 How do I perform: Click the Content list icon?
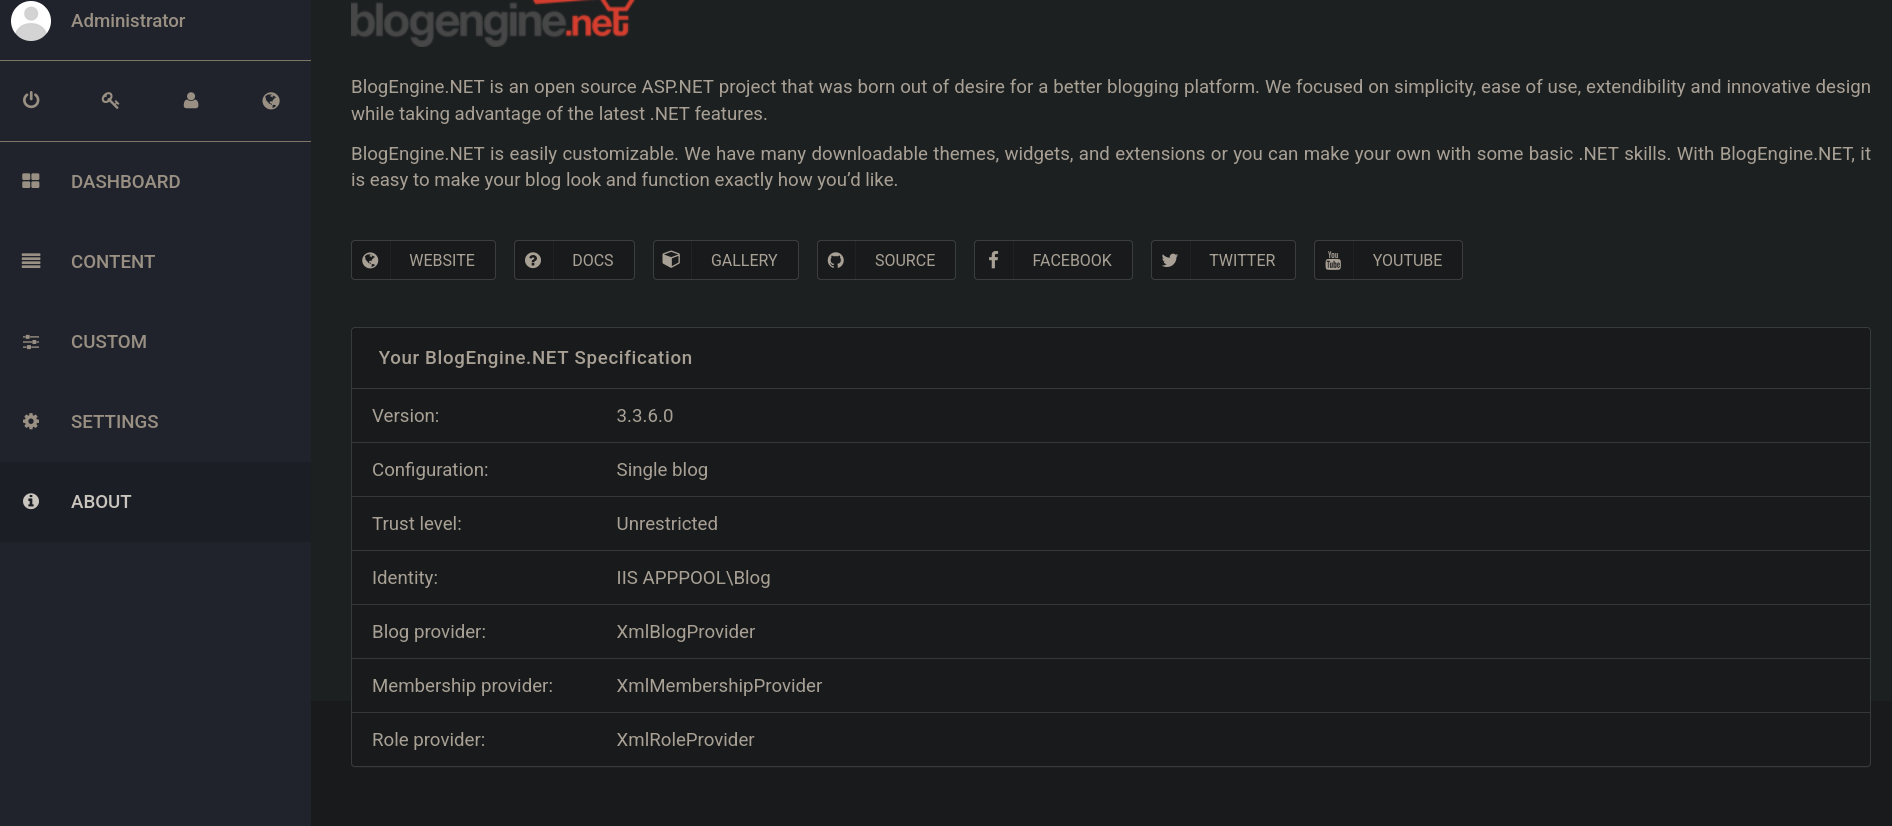click(x=31, y=261)
